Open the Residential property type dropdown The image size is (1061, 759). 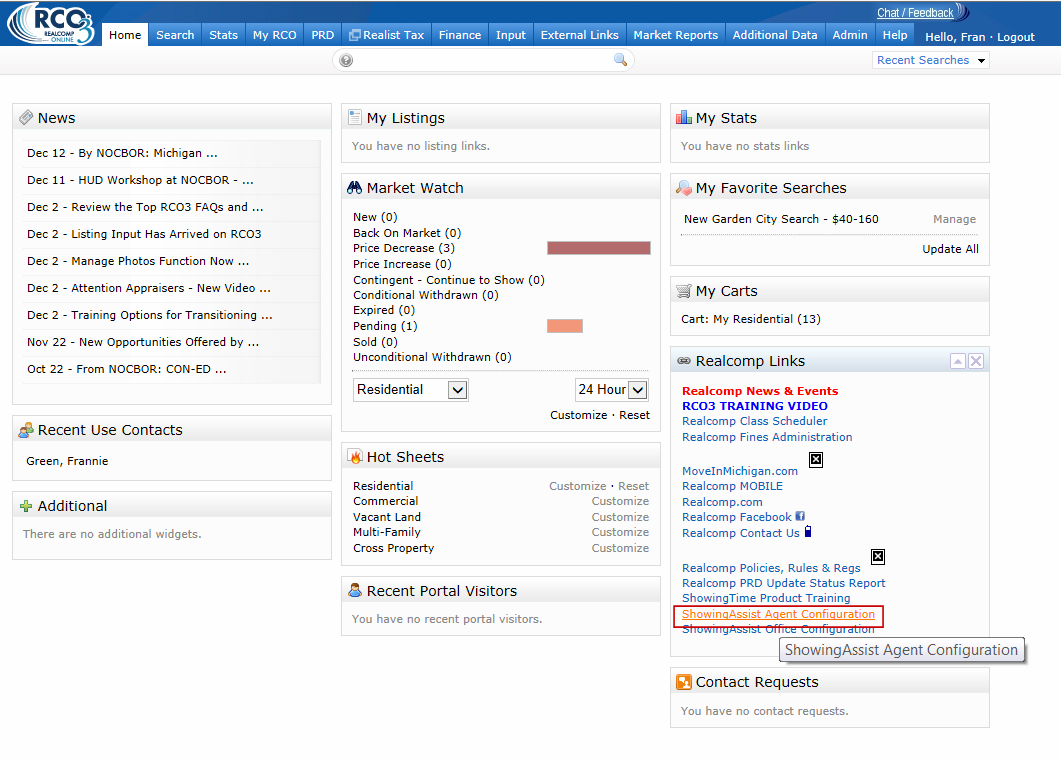(411, 390)
